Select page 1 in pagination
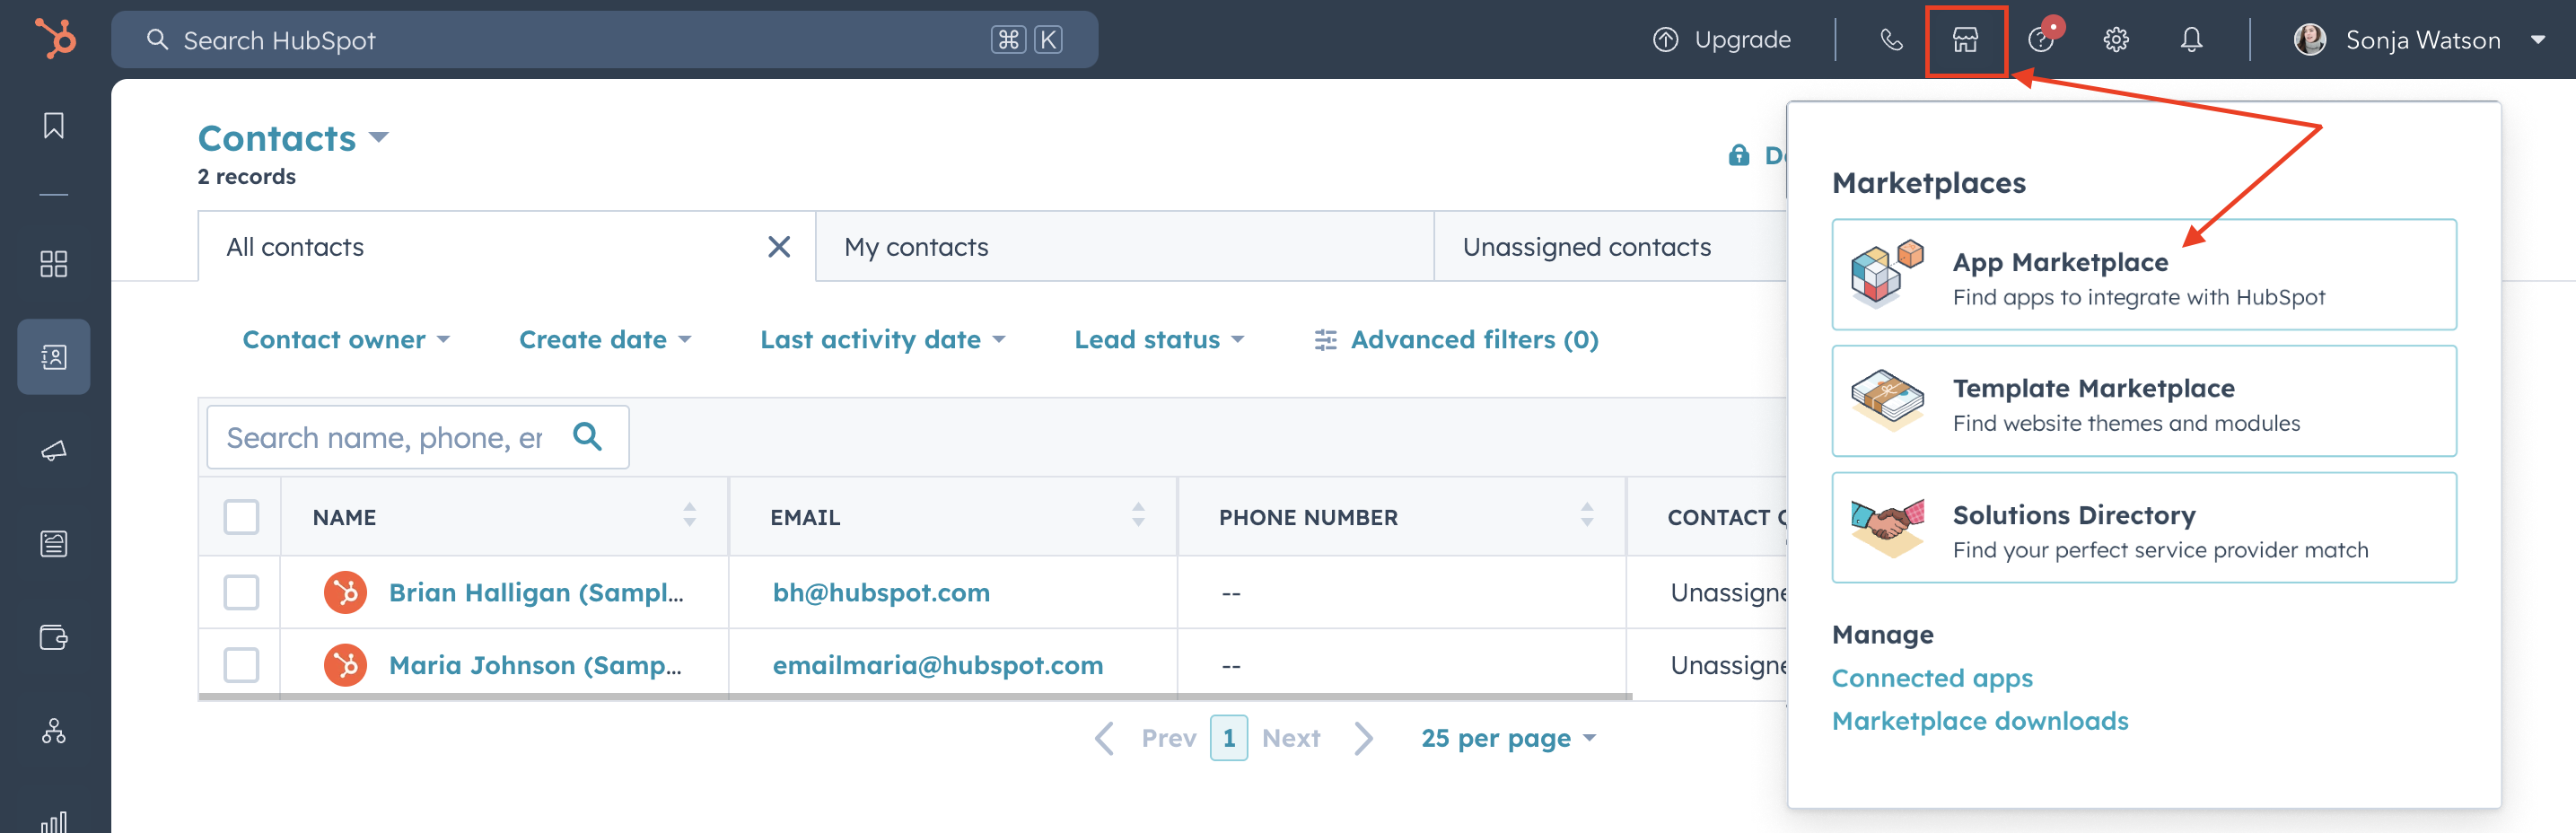The image size is (2576, 833). pyautogui.click(x=1228, y=738)
